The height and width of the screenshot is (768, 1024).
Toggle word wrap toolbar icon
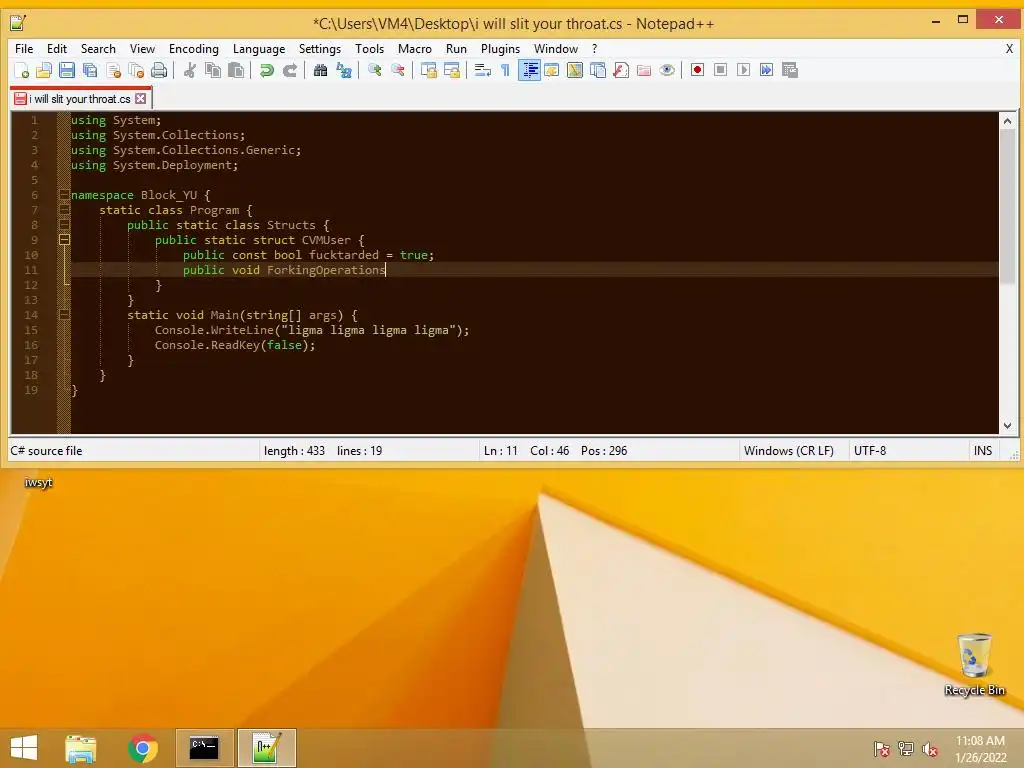[x=482, y=70]
